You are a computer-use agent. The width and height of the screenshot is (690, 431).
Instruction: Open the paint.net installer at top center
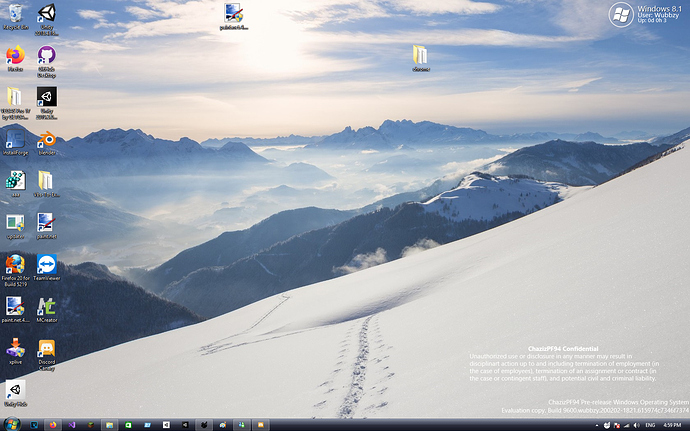click(234, 17)
